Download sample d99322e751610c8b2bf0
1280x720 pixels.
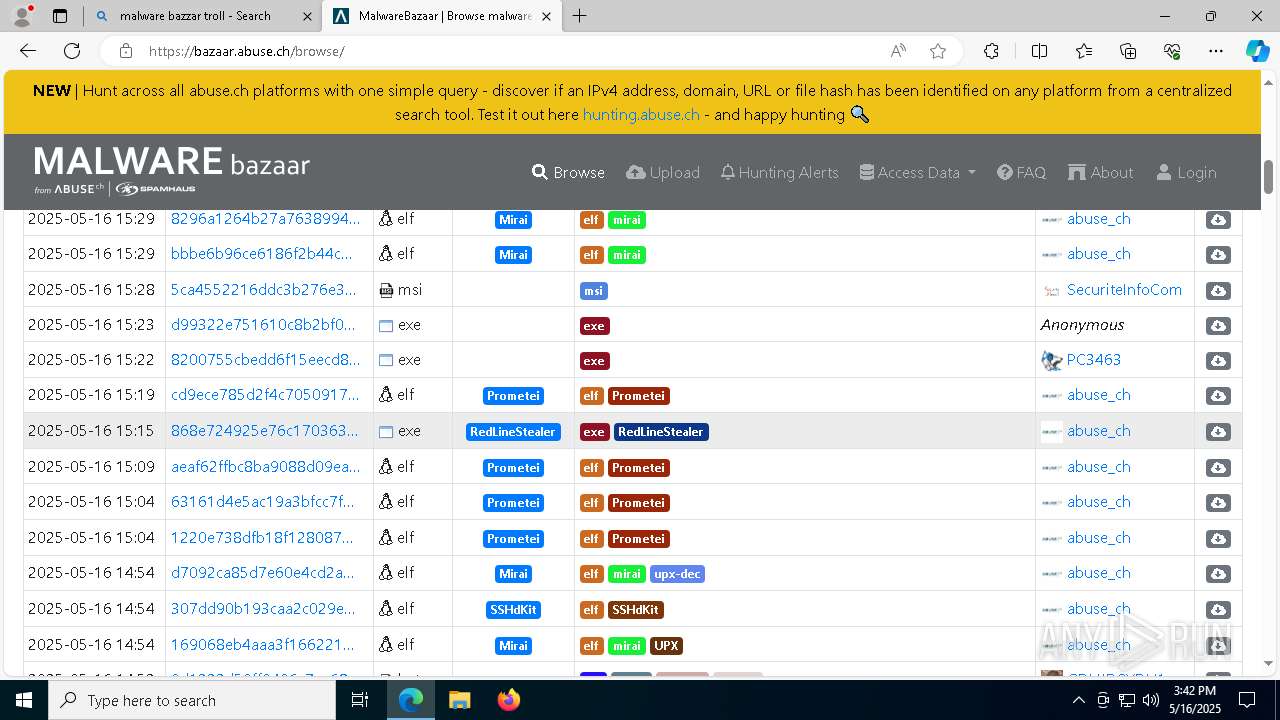pos(1218,326)
